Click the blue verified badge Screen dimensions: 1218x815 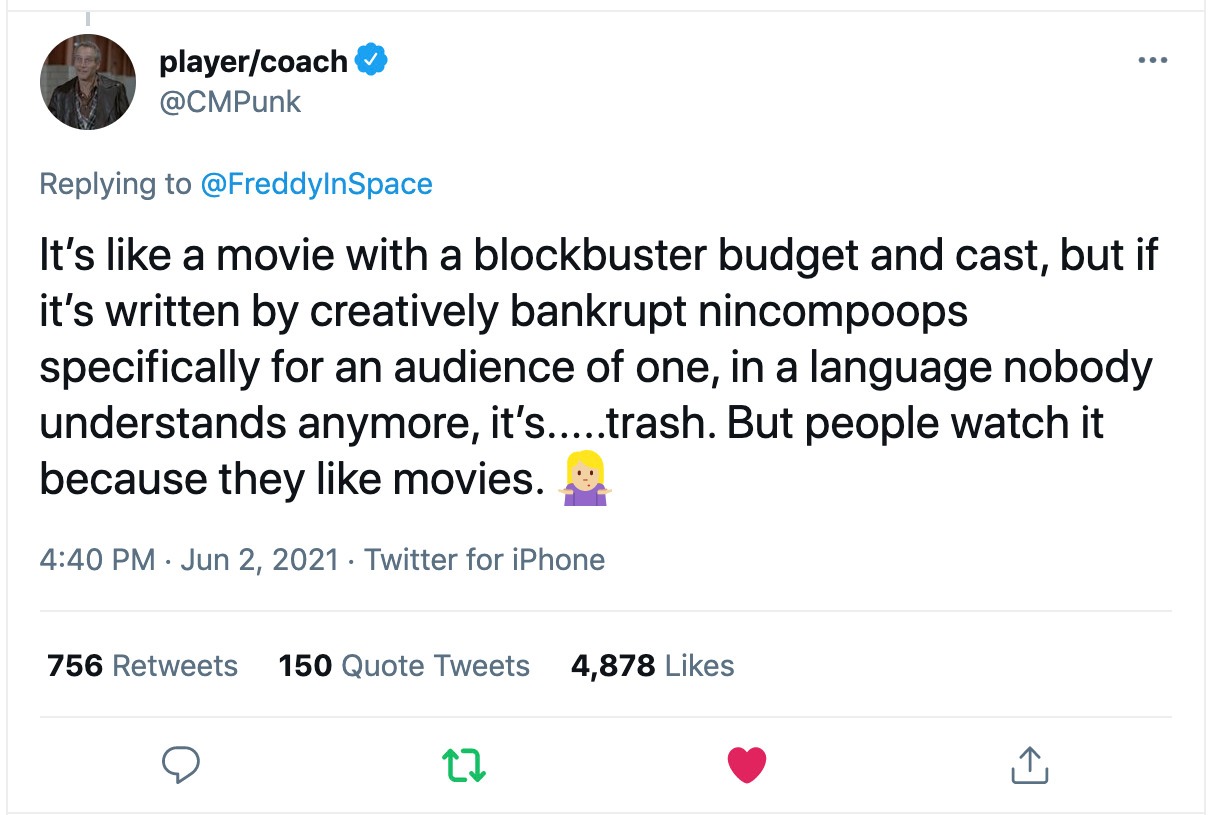[x=372, y=62]
